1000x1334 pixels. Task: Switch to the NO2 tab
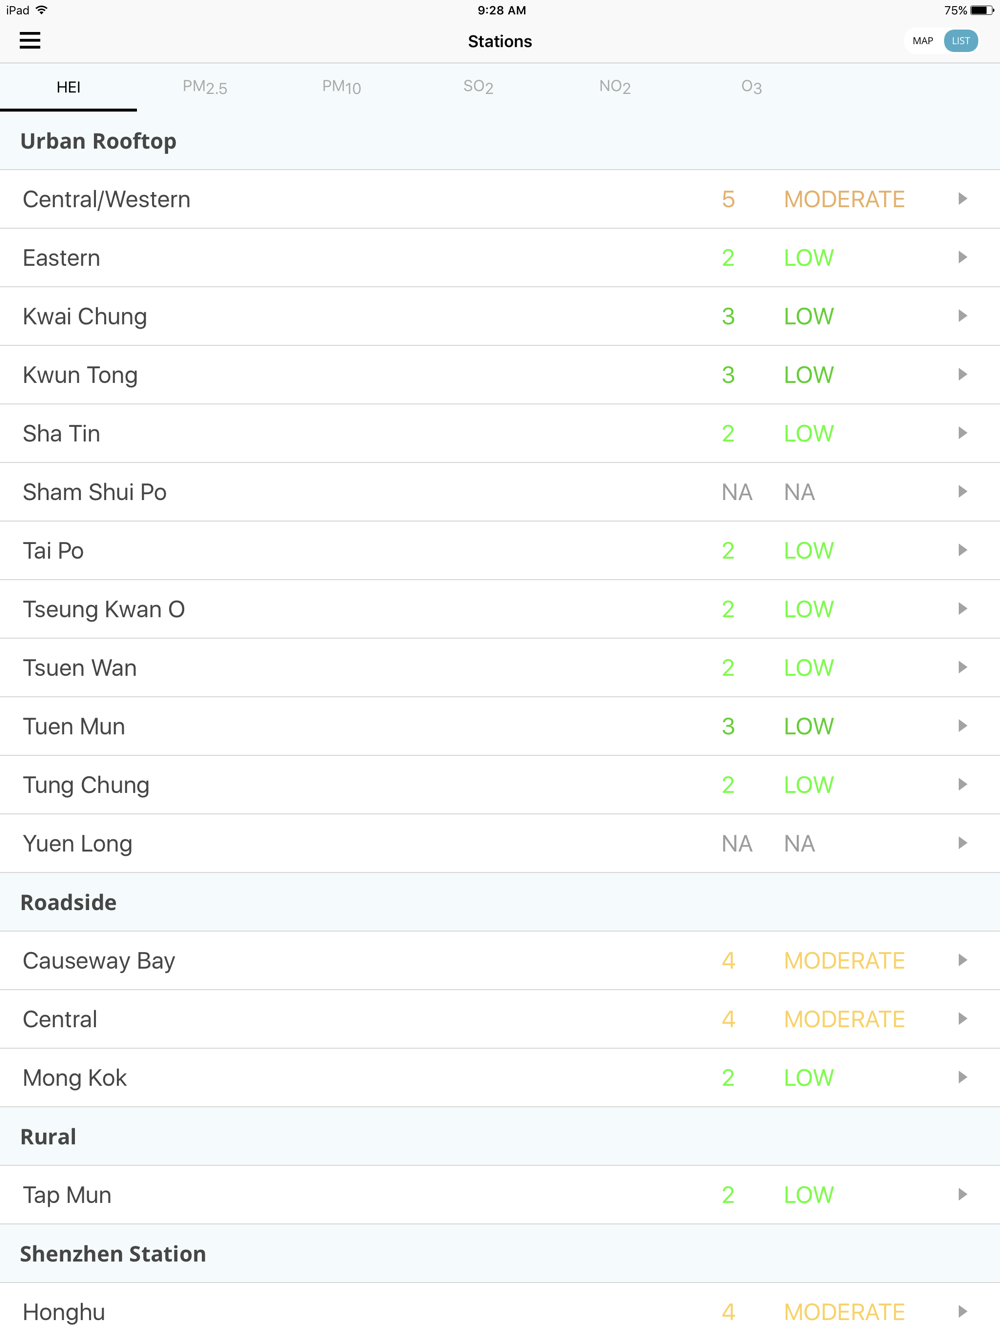[x=615, y=87]
